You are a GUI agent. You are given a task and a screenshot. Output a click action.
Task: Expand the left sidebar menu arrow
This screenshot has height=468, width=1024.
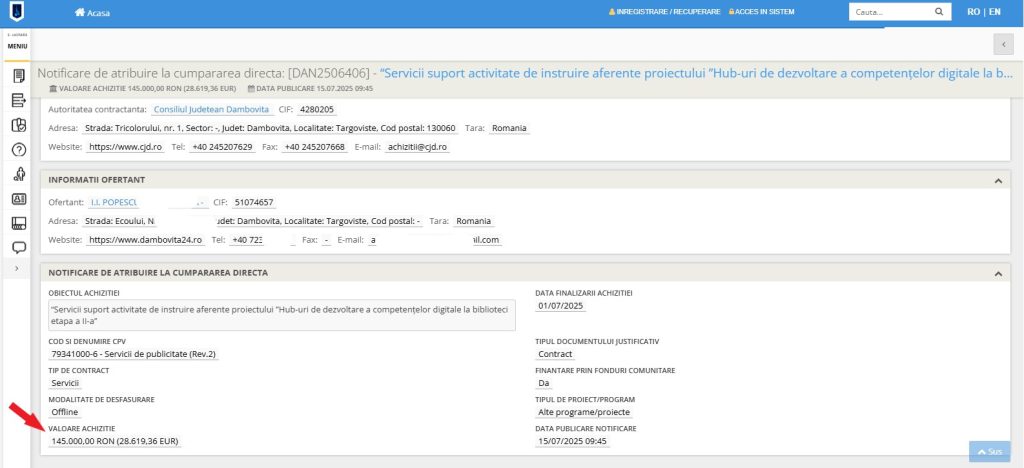[x=17, y=270]
